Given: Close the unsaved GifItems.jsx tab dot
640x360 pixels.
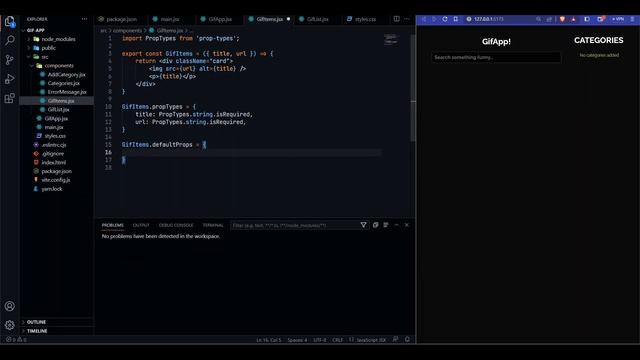Looking at the screenshot, I should (x=288, y=19).
